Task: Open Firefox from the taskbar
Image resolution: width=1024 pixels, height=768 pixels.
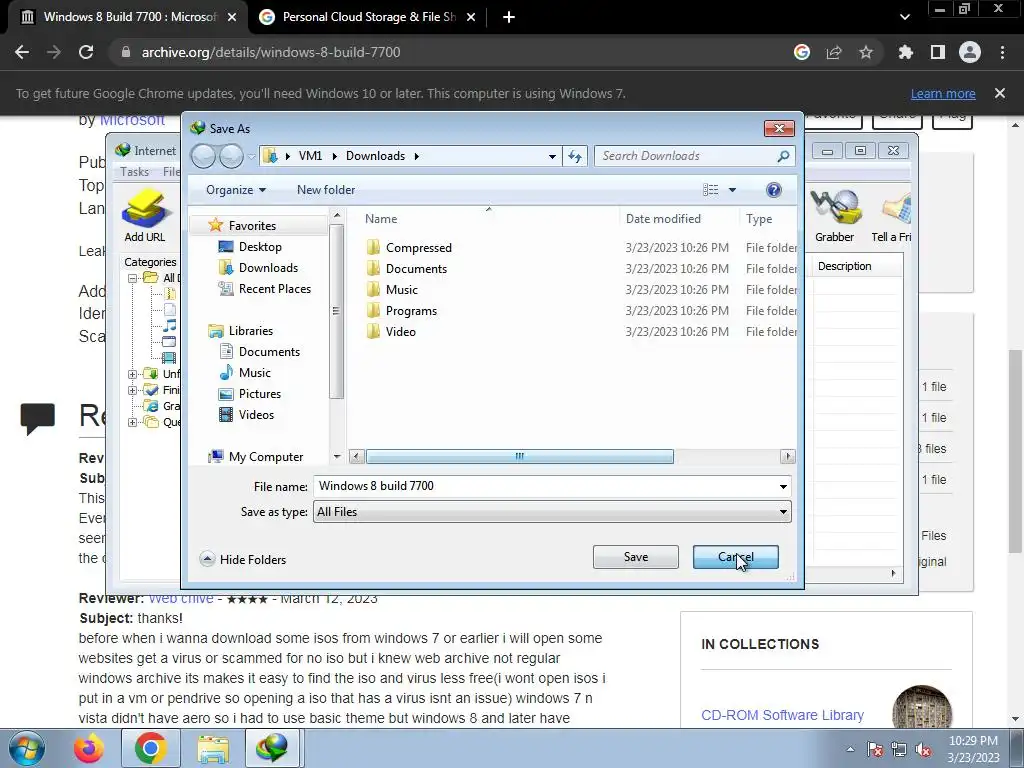Action: click(x=89, y=748)
